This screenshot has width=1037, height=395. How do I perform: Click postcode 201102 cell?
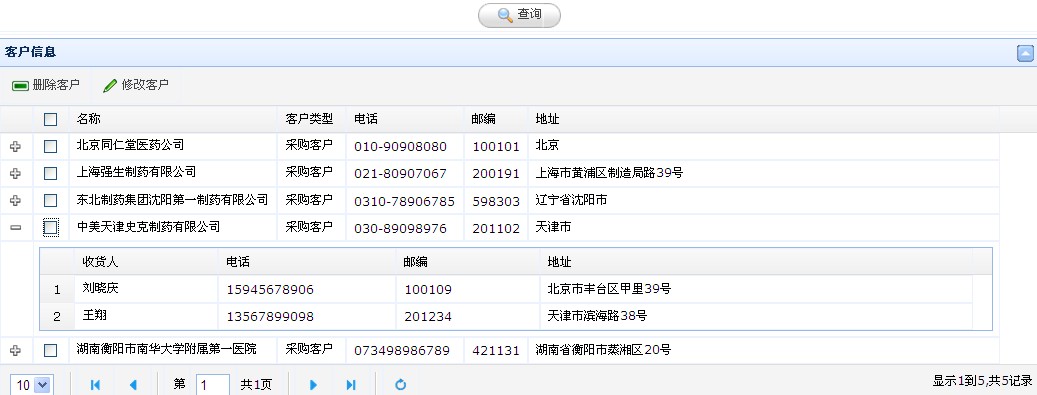coord(496,228)
